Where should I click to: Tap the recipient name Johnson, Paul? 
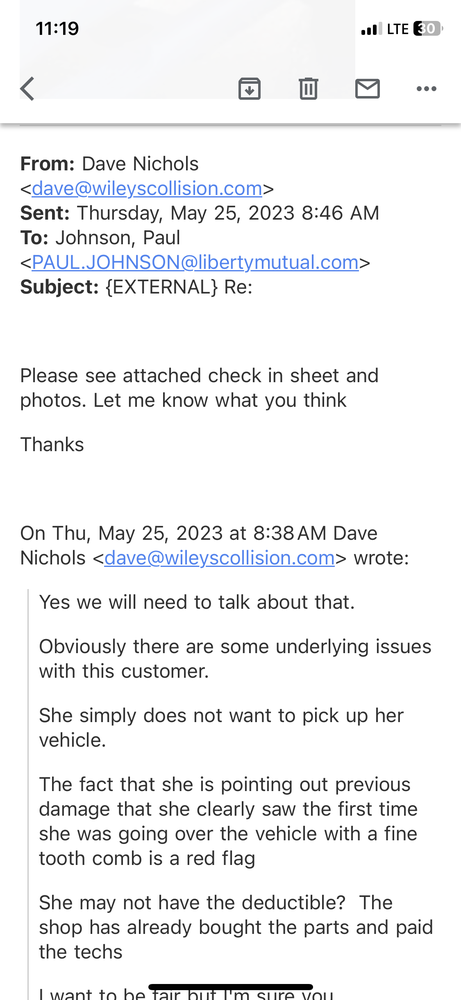(118, 238)
